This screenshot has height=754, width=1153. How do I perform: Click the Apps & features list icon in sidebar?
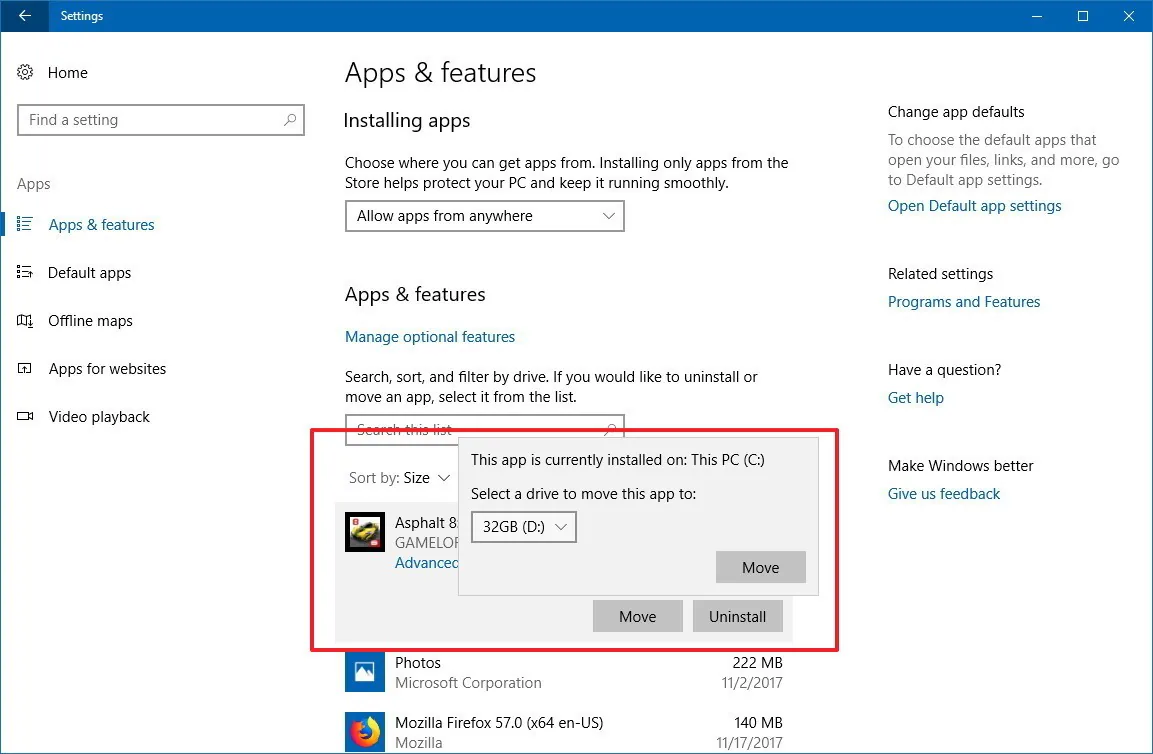pyautogui.click(x=25, y=224)
